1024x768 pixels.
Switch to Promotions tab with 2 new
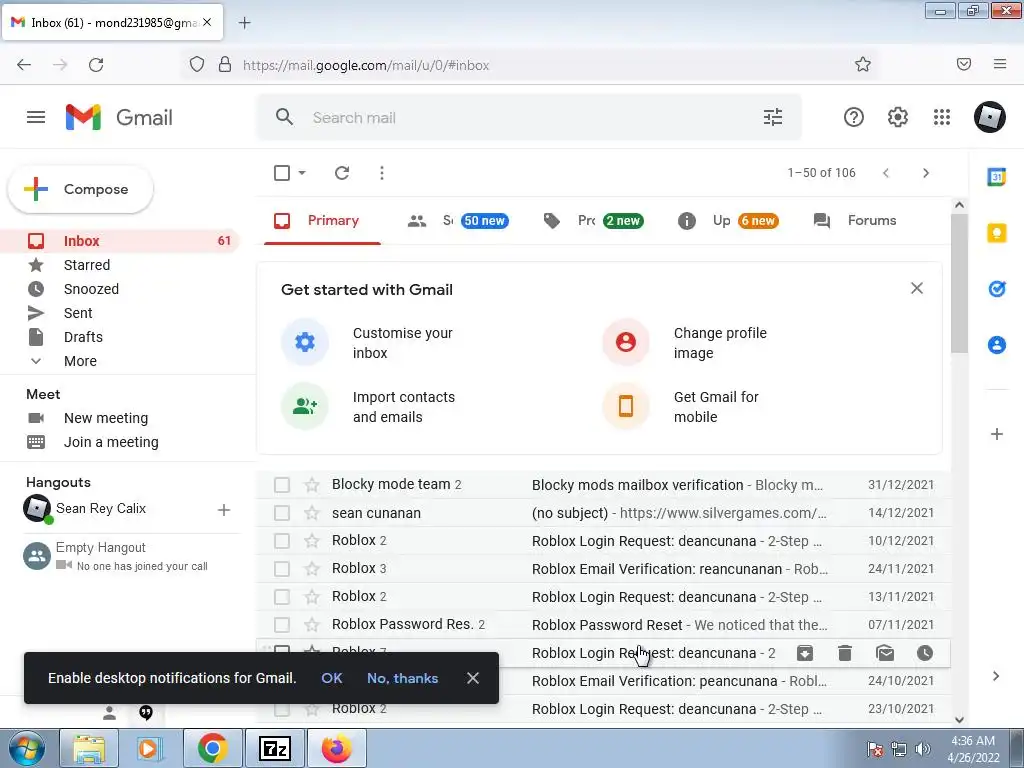593,221
